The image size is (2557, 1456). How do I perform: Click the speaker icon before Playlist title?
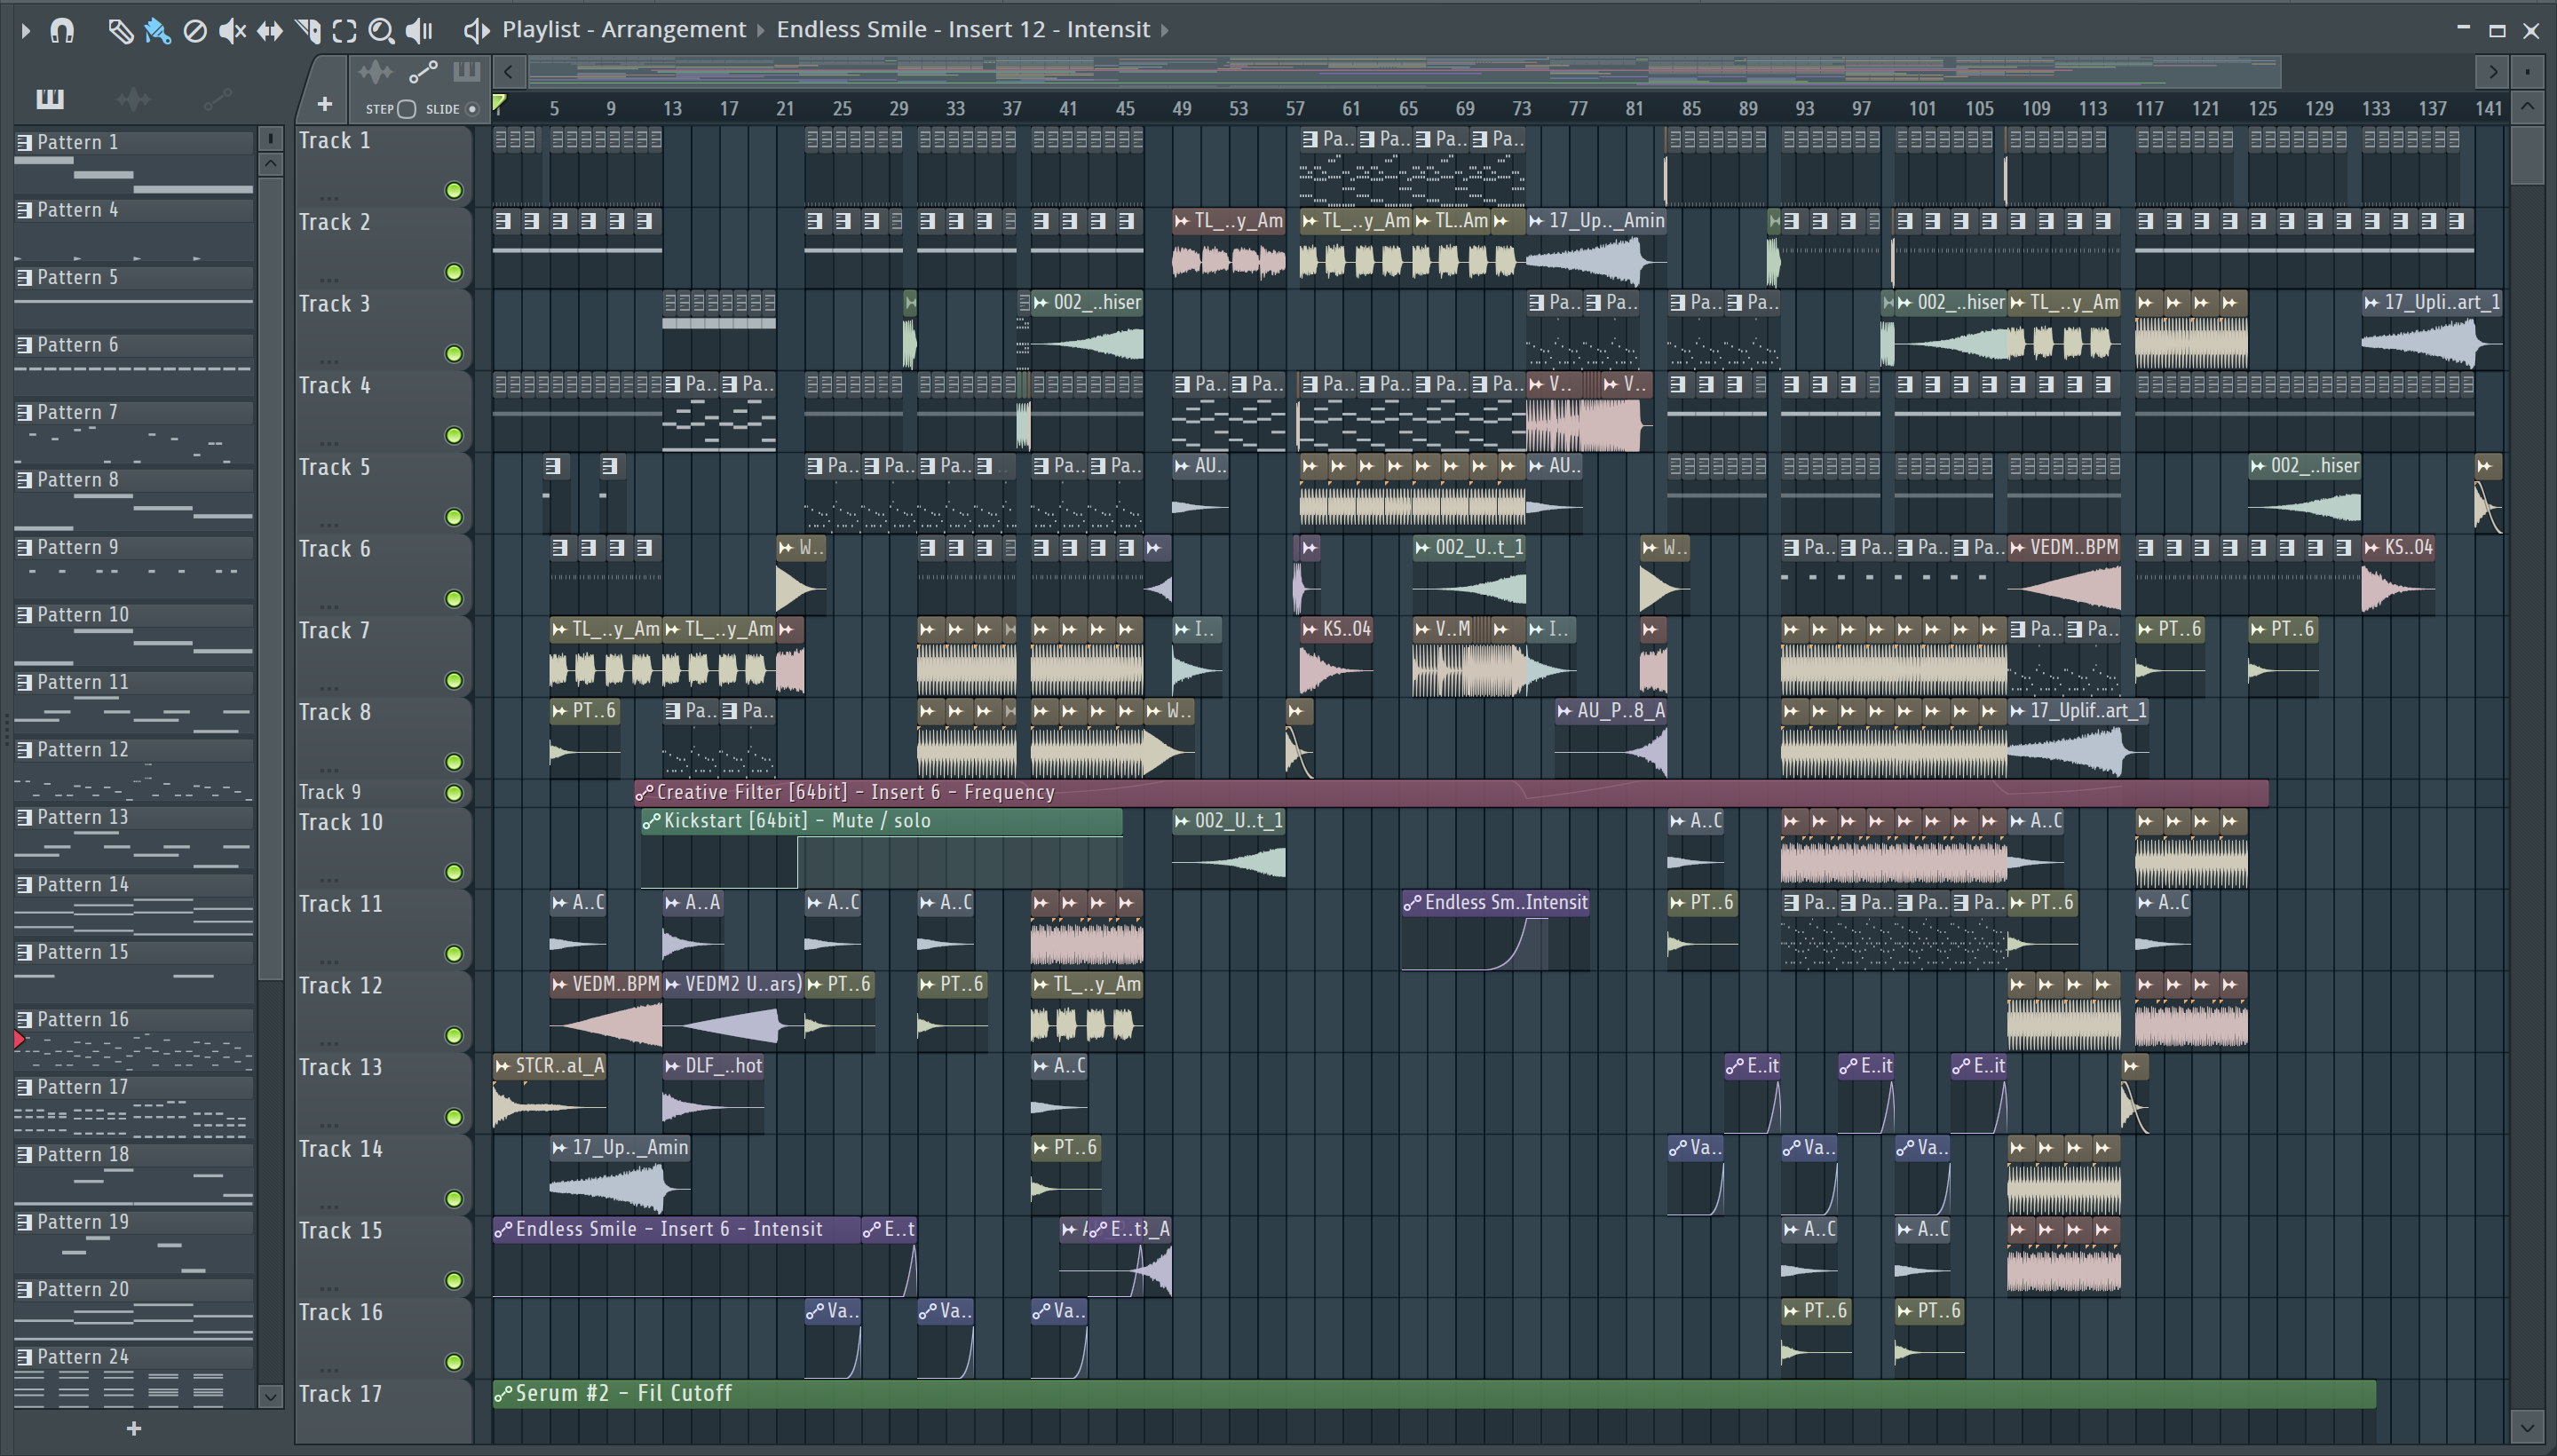(477, 31)
